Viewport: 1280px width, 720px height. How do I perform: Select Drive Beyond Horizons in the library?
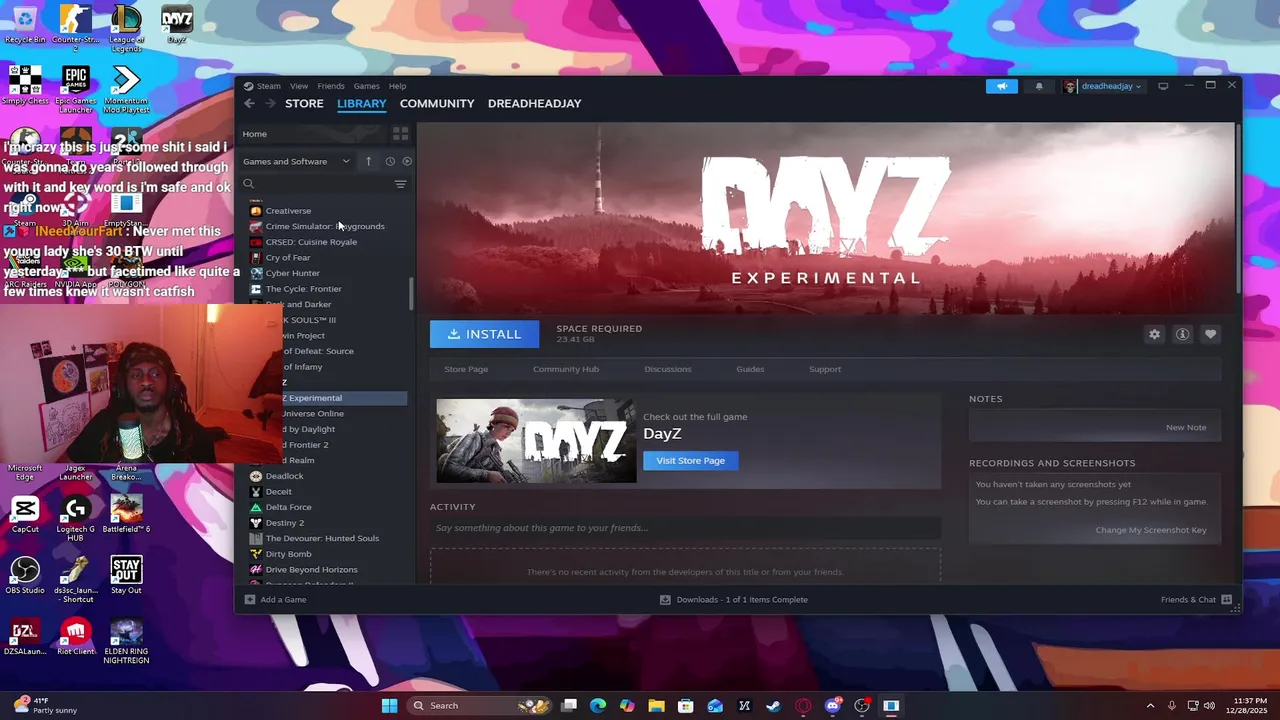(311, 570)
